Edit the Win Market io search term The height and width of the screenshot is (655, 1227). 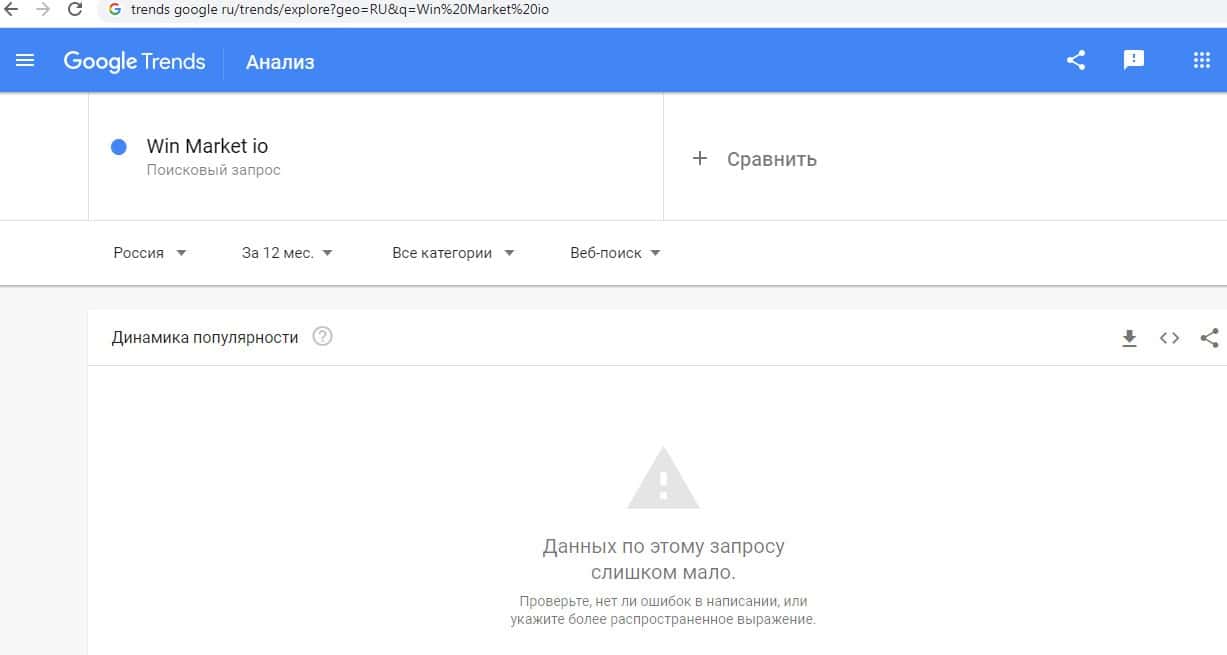coord(207,146)
